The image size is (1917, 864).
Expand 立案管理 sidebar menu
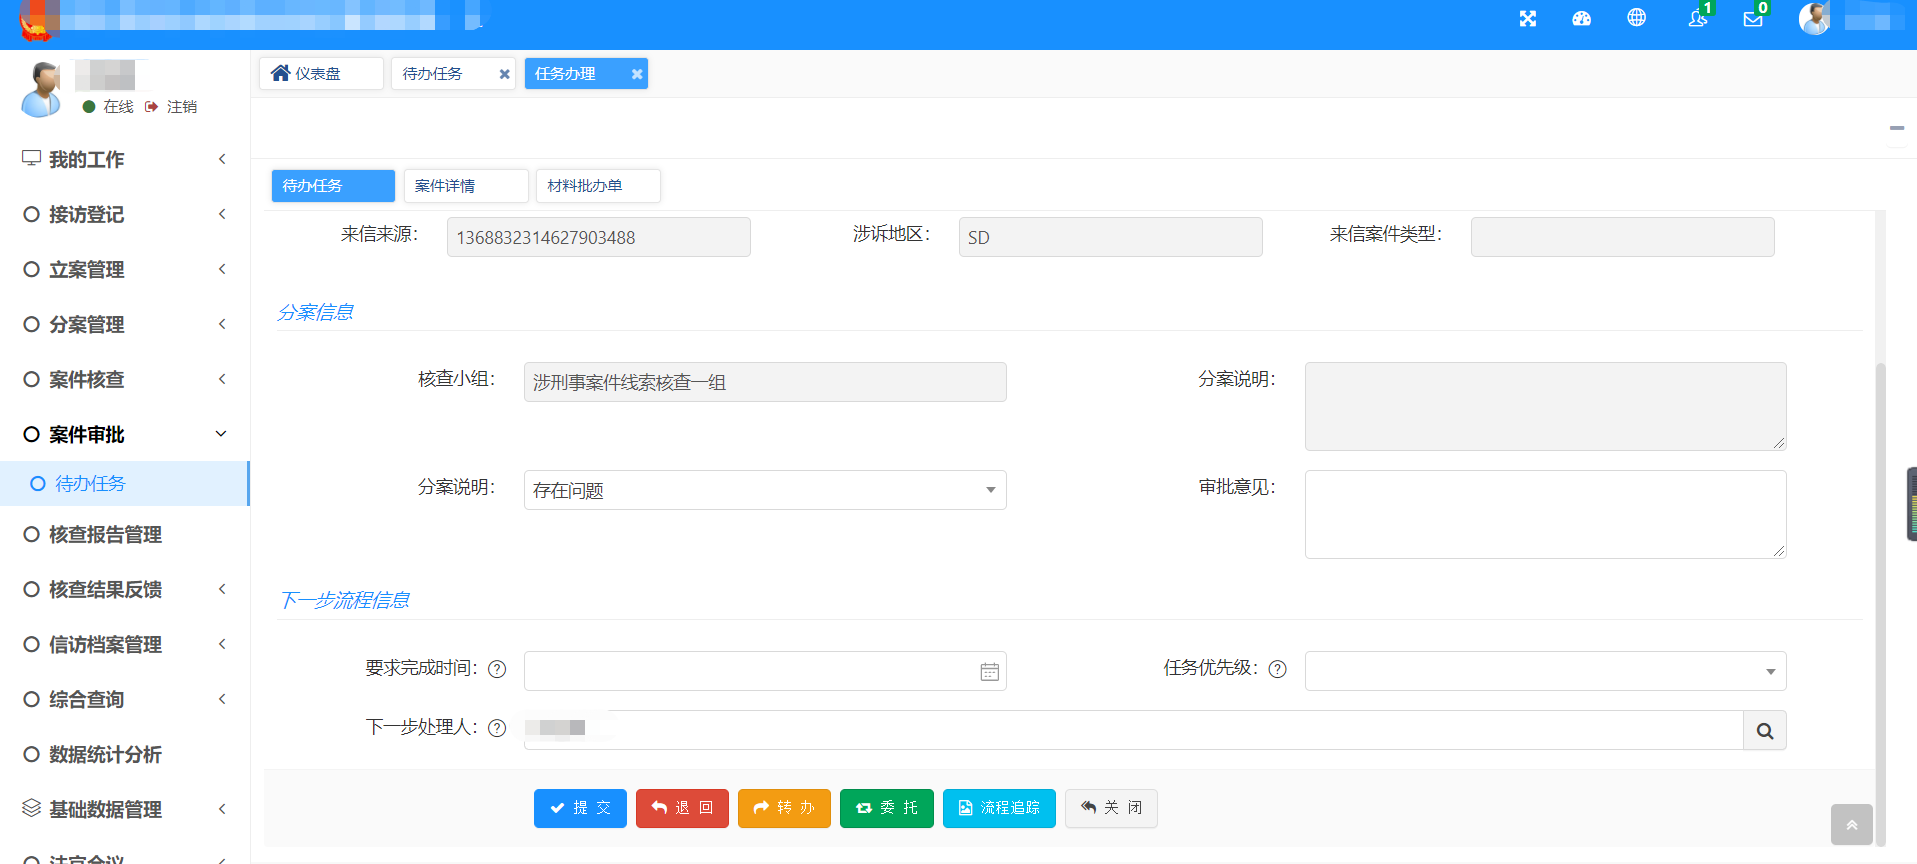coord(124,269)
